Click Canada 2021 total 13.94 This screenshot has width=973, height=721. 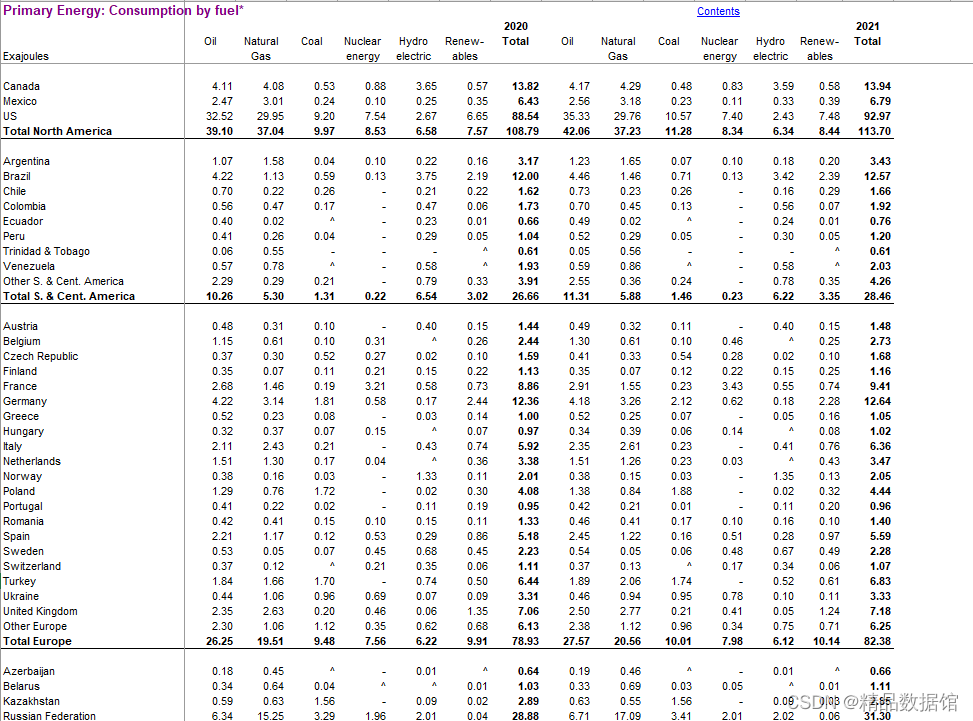pyautogui.click(x=877, y=86)
